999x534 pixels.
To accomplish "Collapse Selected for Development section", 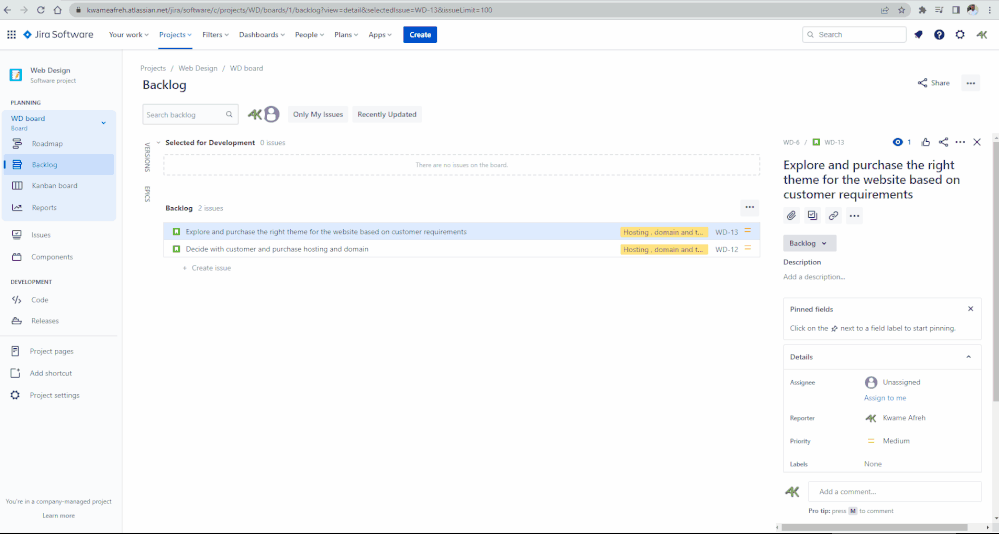I will click(159, 143).
